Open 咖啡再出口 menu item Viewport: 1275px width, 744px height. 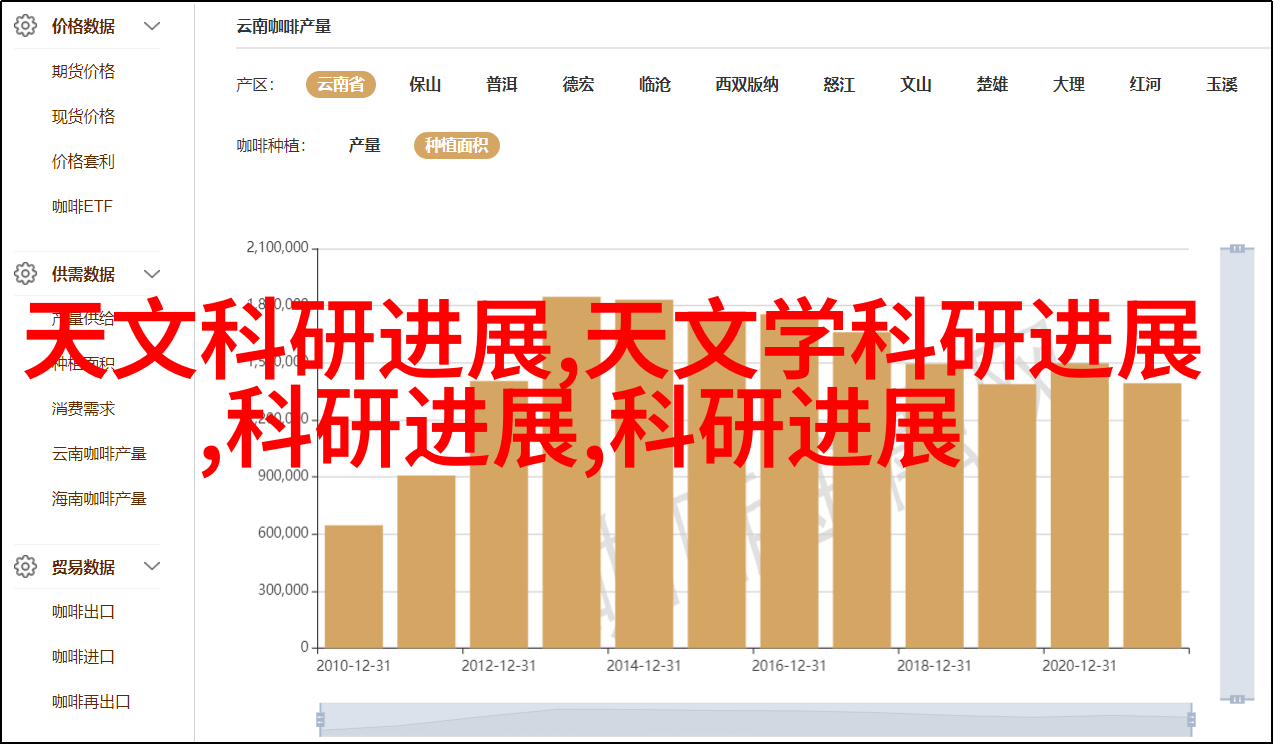[91, 702]
